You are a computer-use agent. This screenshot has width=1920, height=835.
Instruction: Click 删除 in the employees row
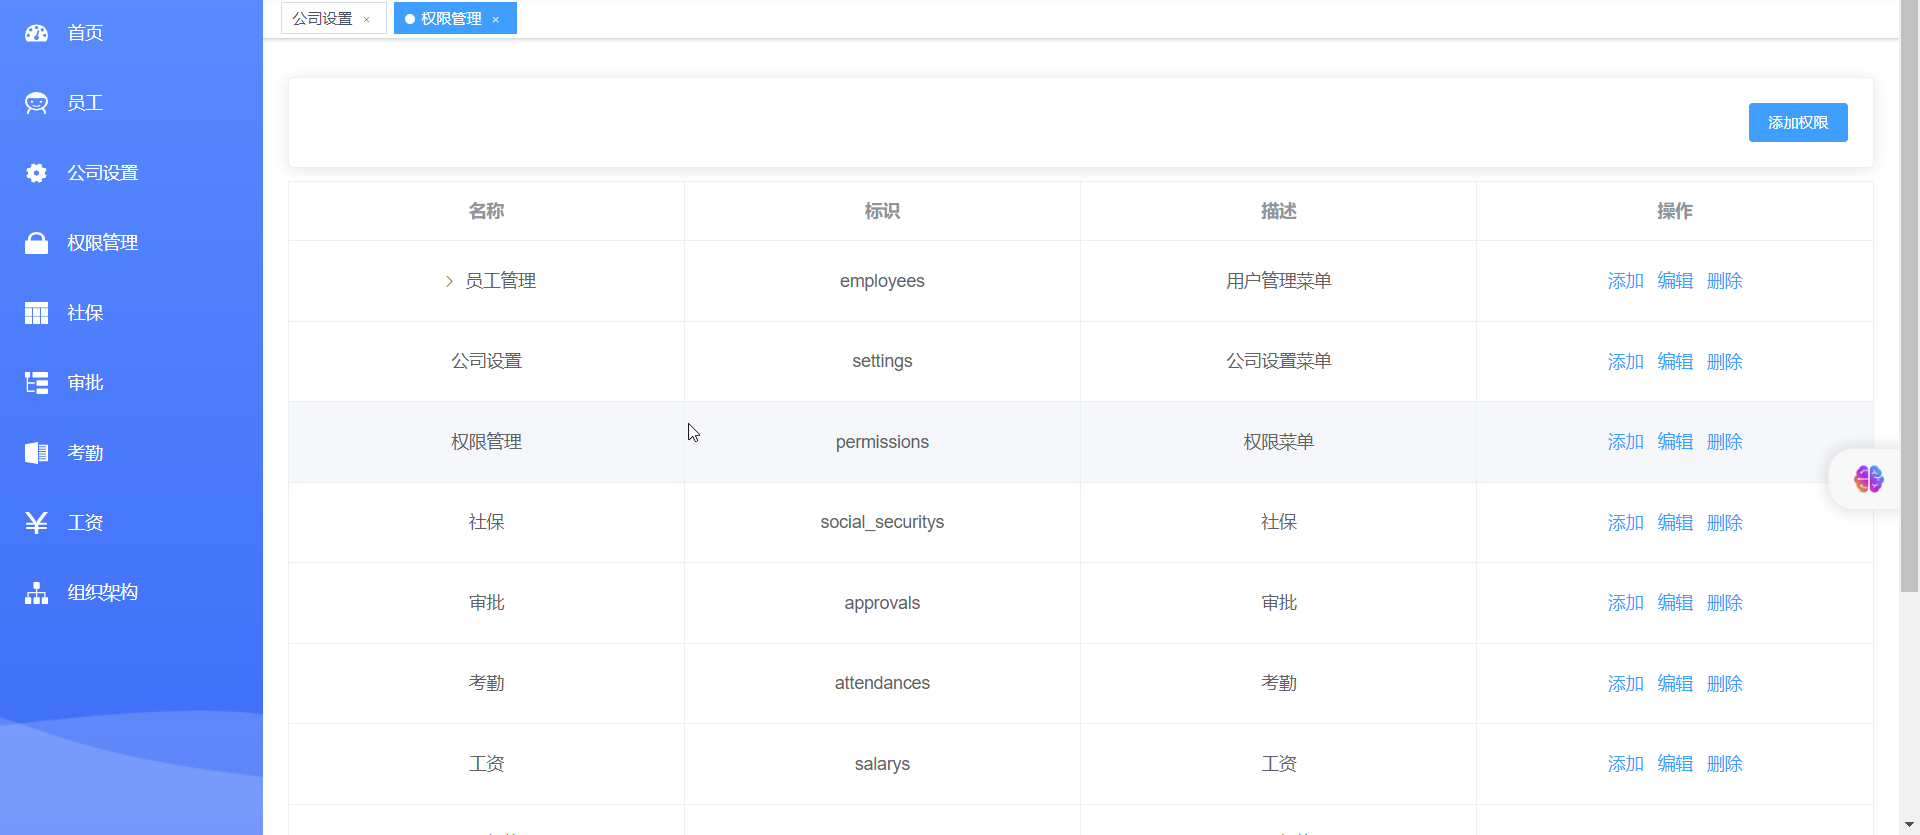click(x=1725, y=281)
